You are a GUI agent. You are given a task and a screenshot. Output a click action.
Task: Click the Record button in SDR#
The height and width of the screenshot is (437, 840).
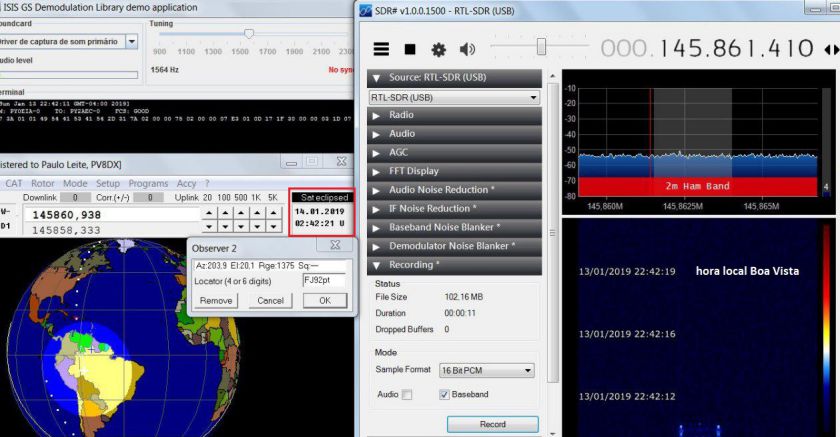(x=492, y=424)
